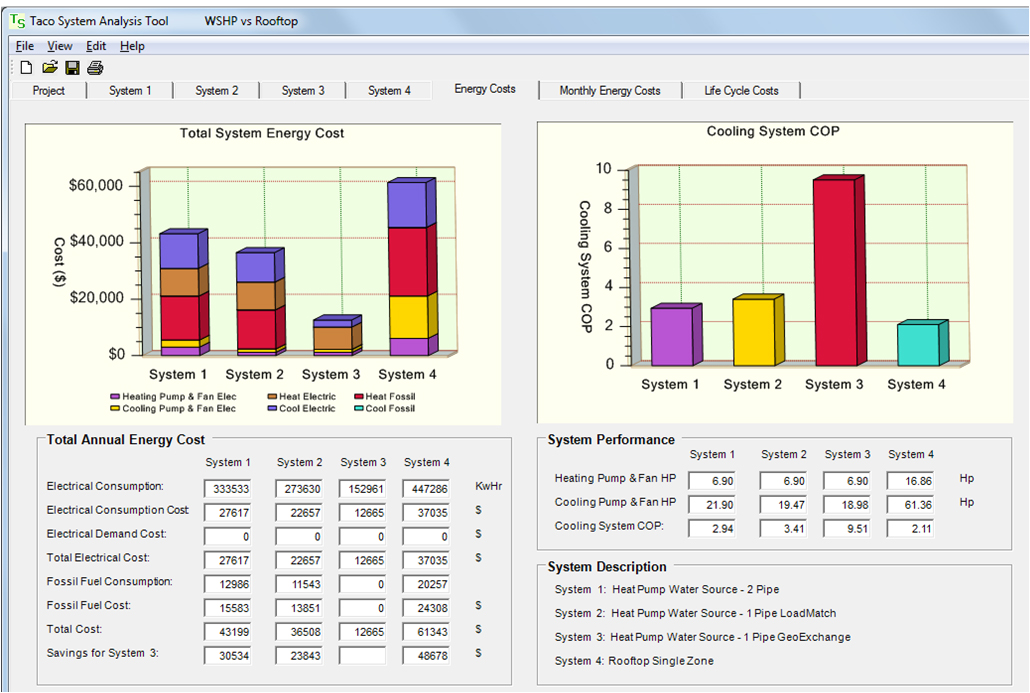Image resolution: width=1030 pixels, height=693 pixels.
Task: Click the Heat Fossil red legend swatch
Action: click(x=359, y=397)
